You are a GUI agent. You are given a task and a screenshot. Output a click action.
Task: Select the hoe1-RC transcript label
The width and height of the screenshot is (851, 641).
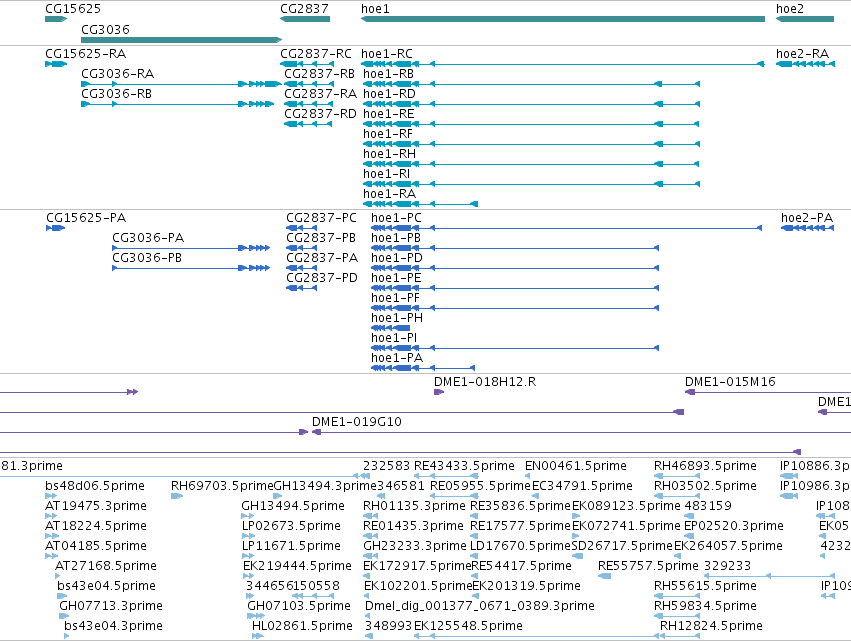(x=386, y=54)
